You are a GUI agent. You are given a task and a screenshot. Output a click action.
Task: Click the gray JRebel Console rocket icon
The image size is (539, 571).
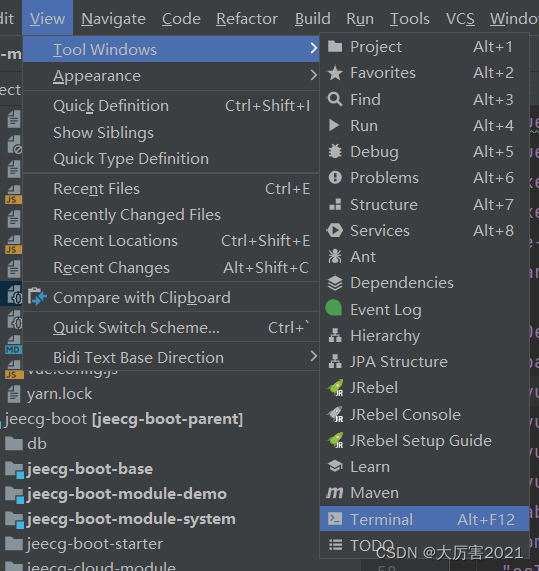click(335, 414)
